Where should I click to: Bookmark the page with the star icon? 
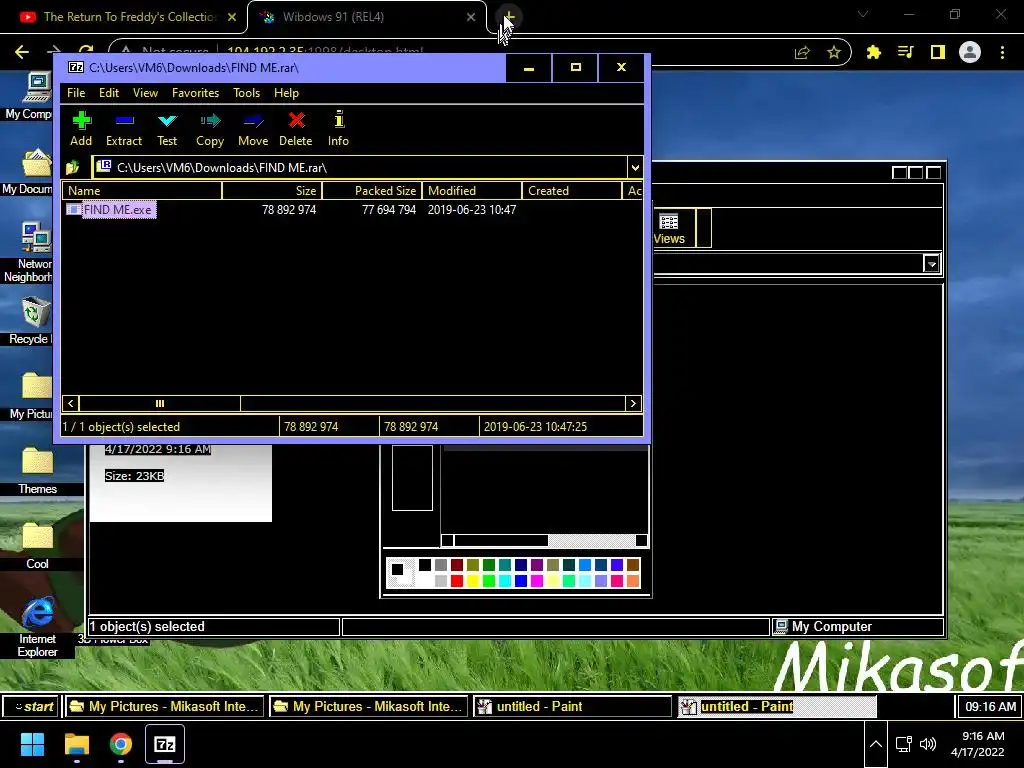[x=834, y=53]
